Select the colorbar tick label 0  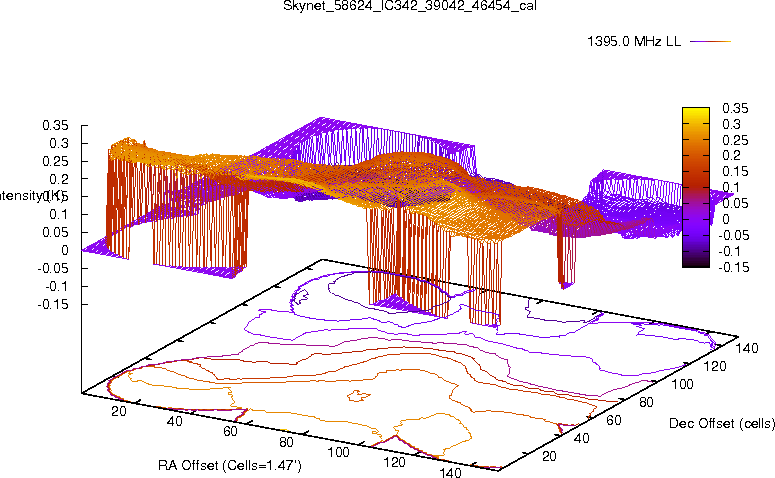(x=726, y=219)
